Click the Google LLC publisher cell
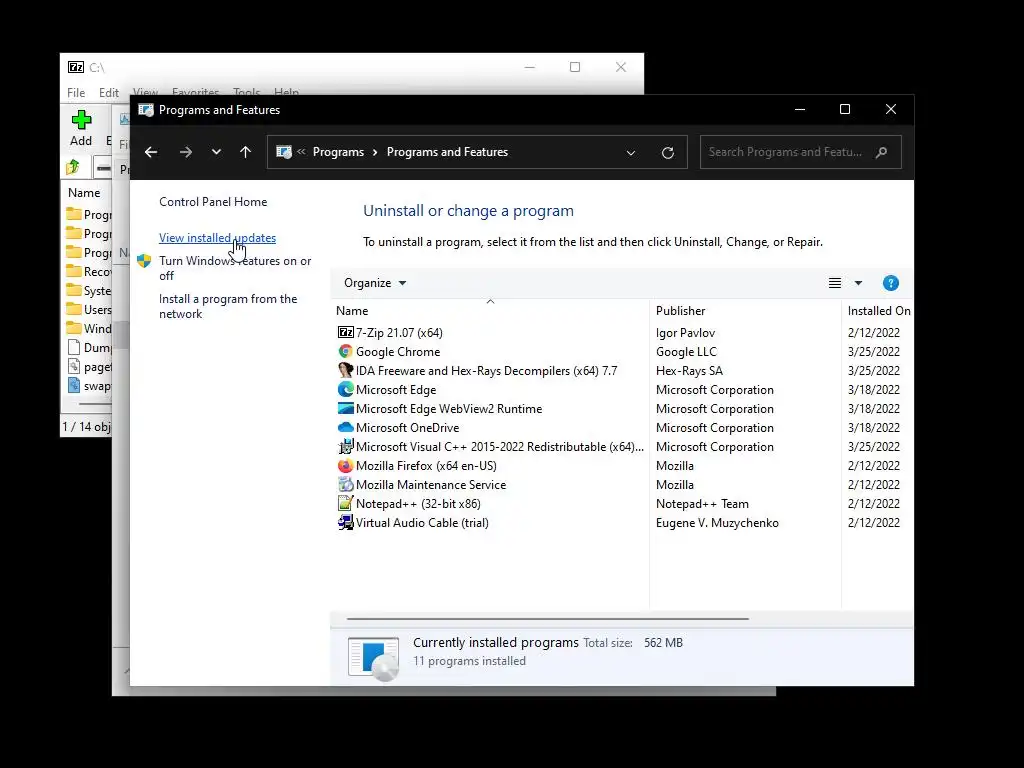 coord(686,351)
